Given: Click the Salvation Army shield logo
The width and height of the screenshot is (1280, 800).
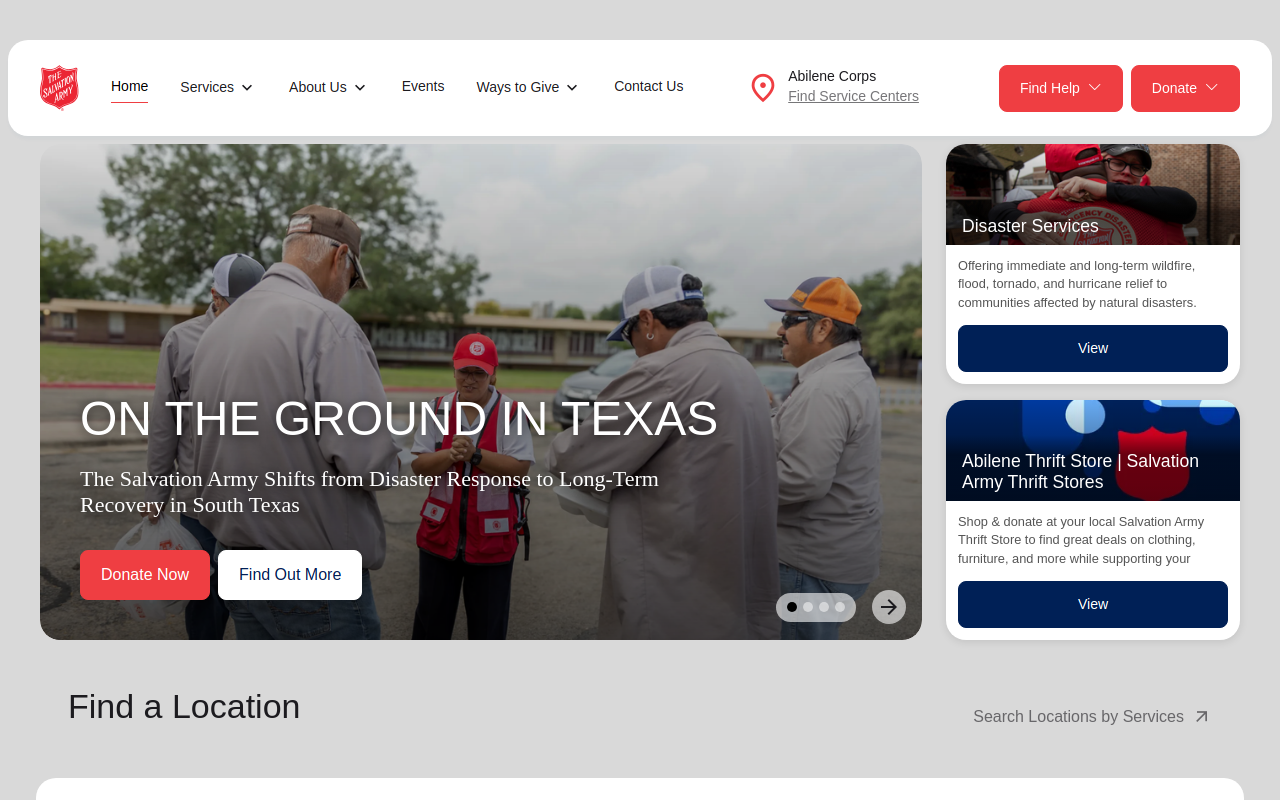Looking at the screenshot, I should [59, 88].
